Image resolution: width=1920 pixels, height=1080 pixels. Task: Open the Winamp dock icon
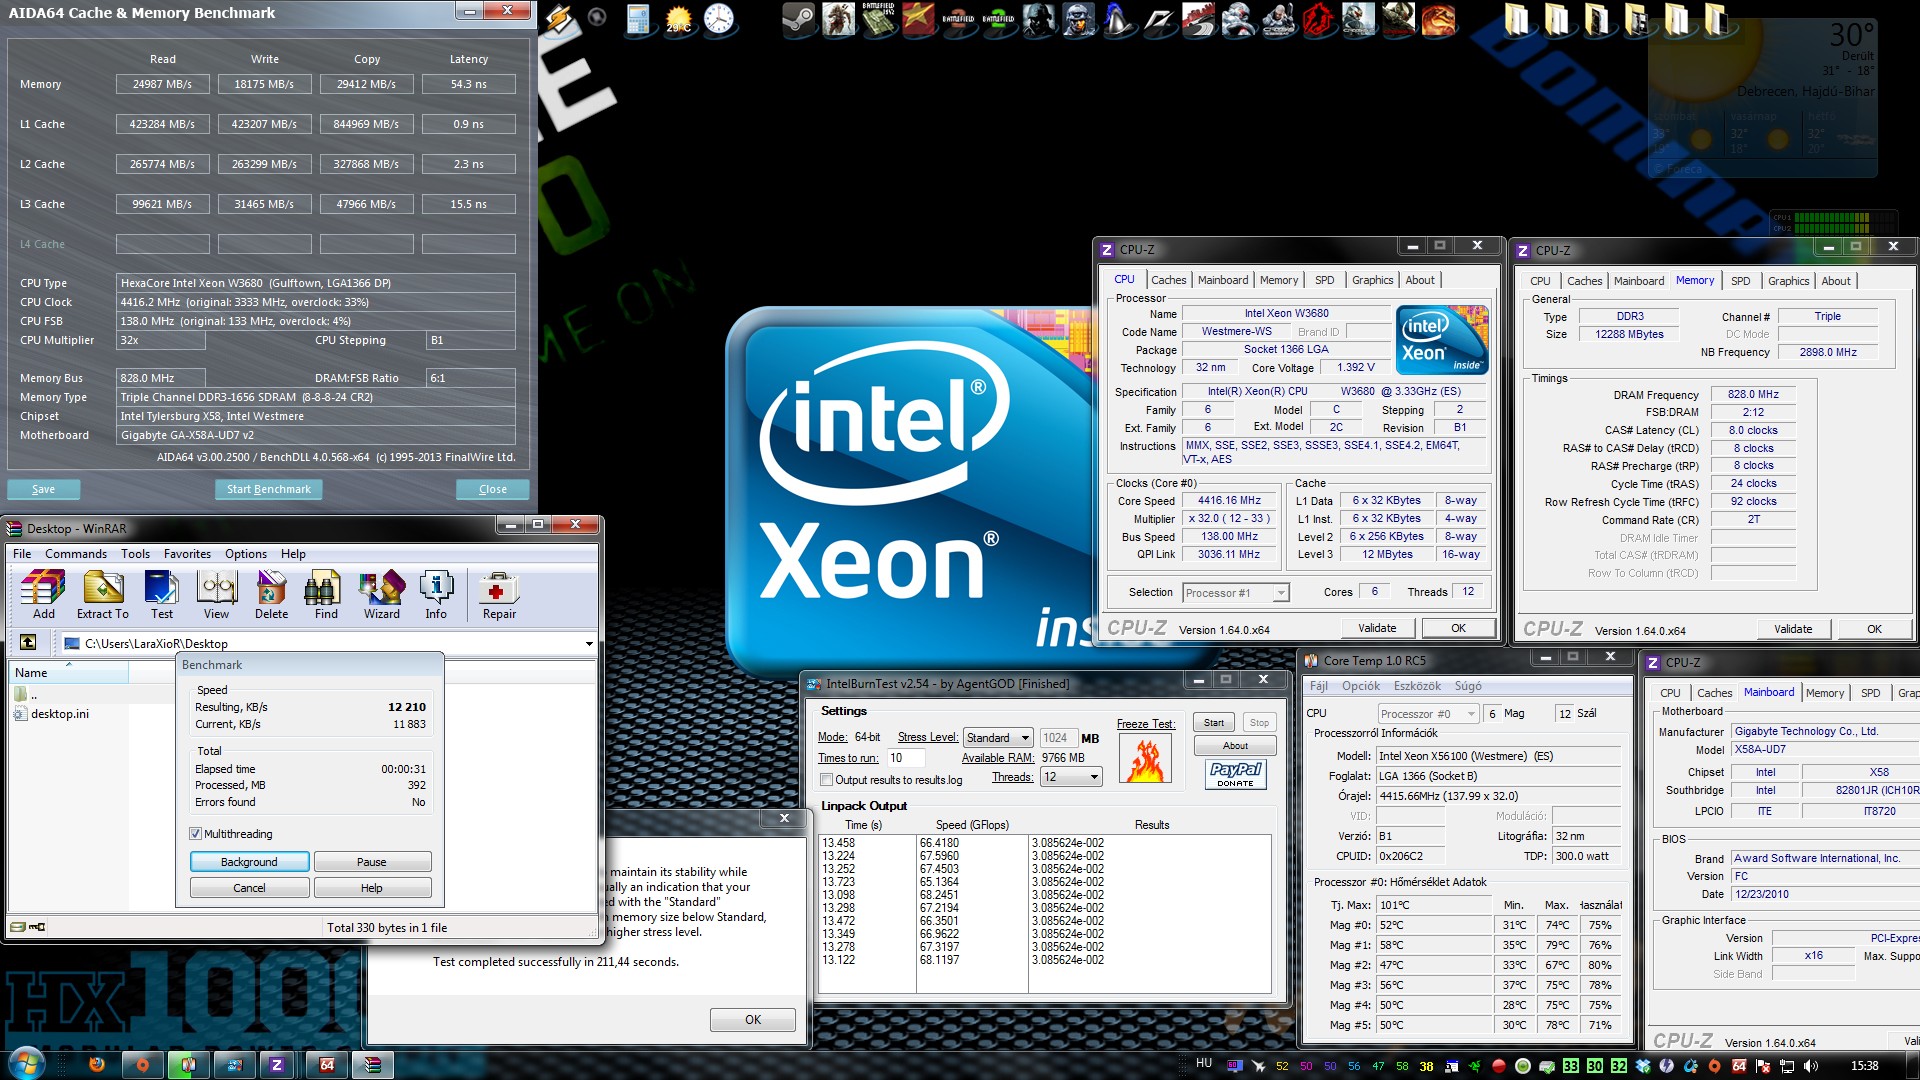tap(559, 20)
